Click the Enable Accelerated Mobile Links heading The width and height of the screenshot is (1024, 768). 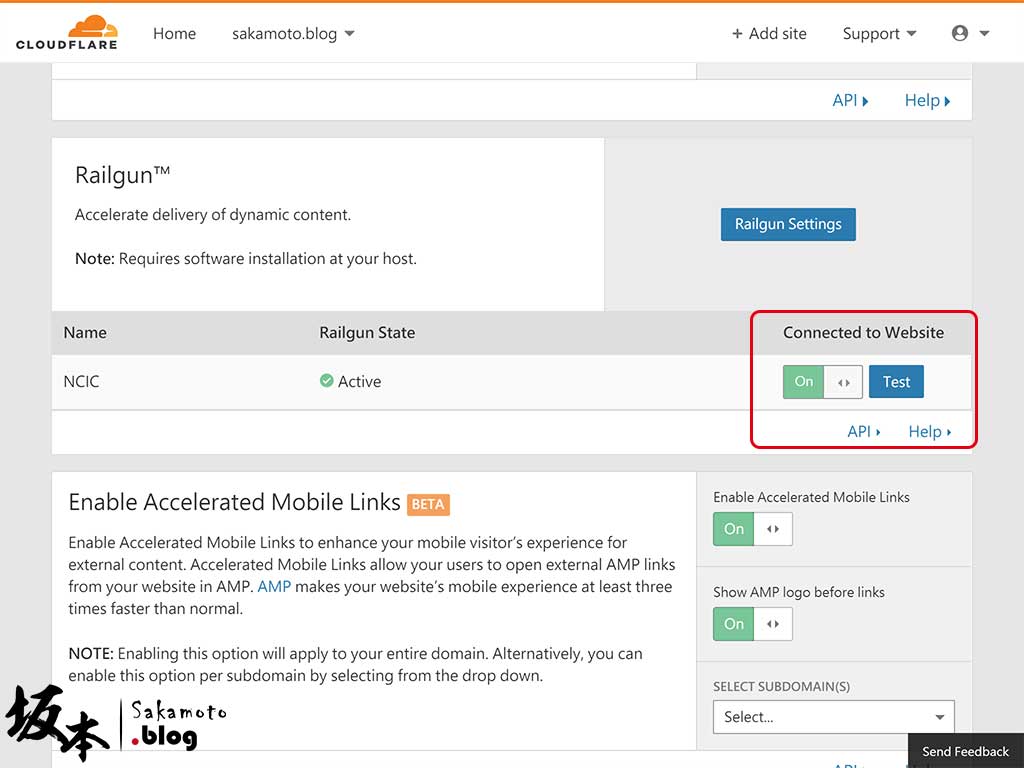tap(234, 502)
